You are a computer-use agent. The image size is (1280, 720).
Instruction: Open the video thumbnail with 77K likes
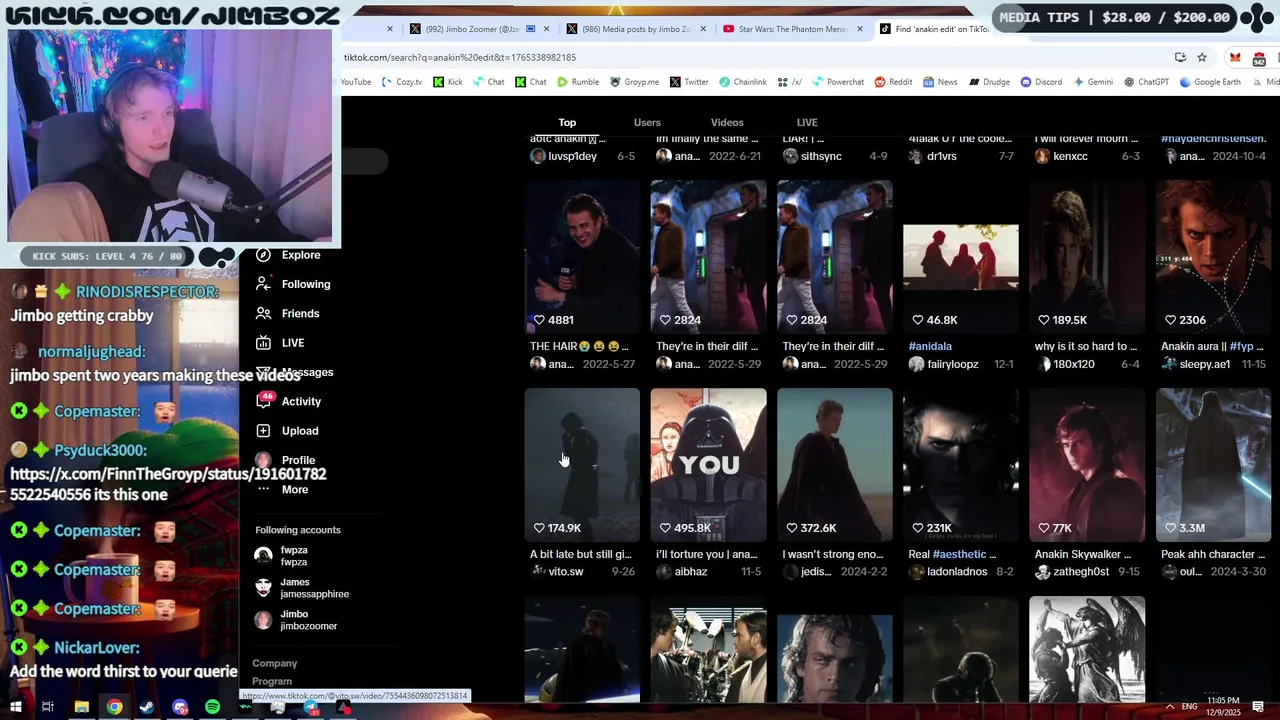[1086, 464]
